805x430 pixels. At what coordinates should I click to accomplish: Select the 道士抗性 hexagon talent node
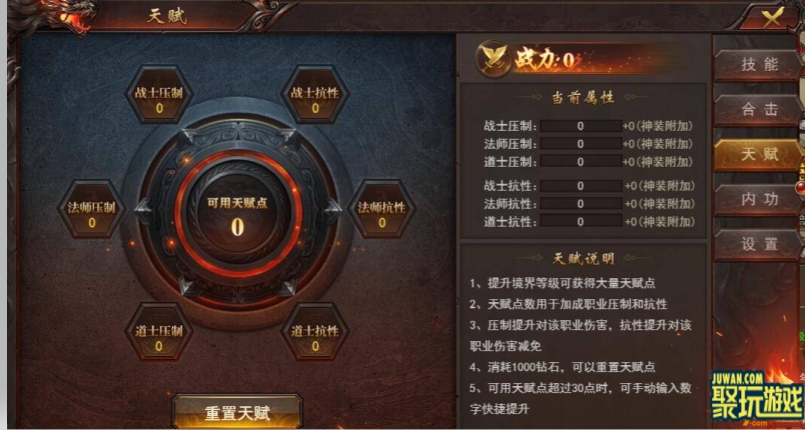(315, 331)
